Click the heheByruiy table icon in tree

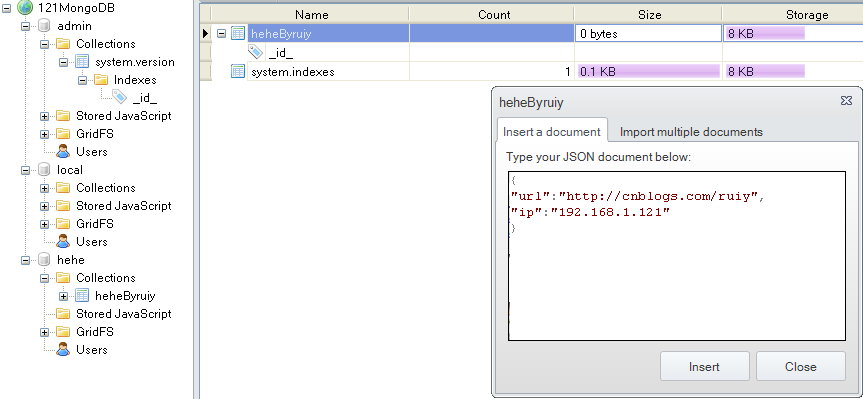81,296
